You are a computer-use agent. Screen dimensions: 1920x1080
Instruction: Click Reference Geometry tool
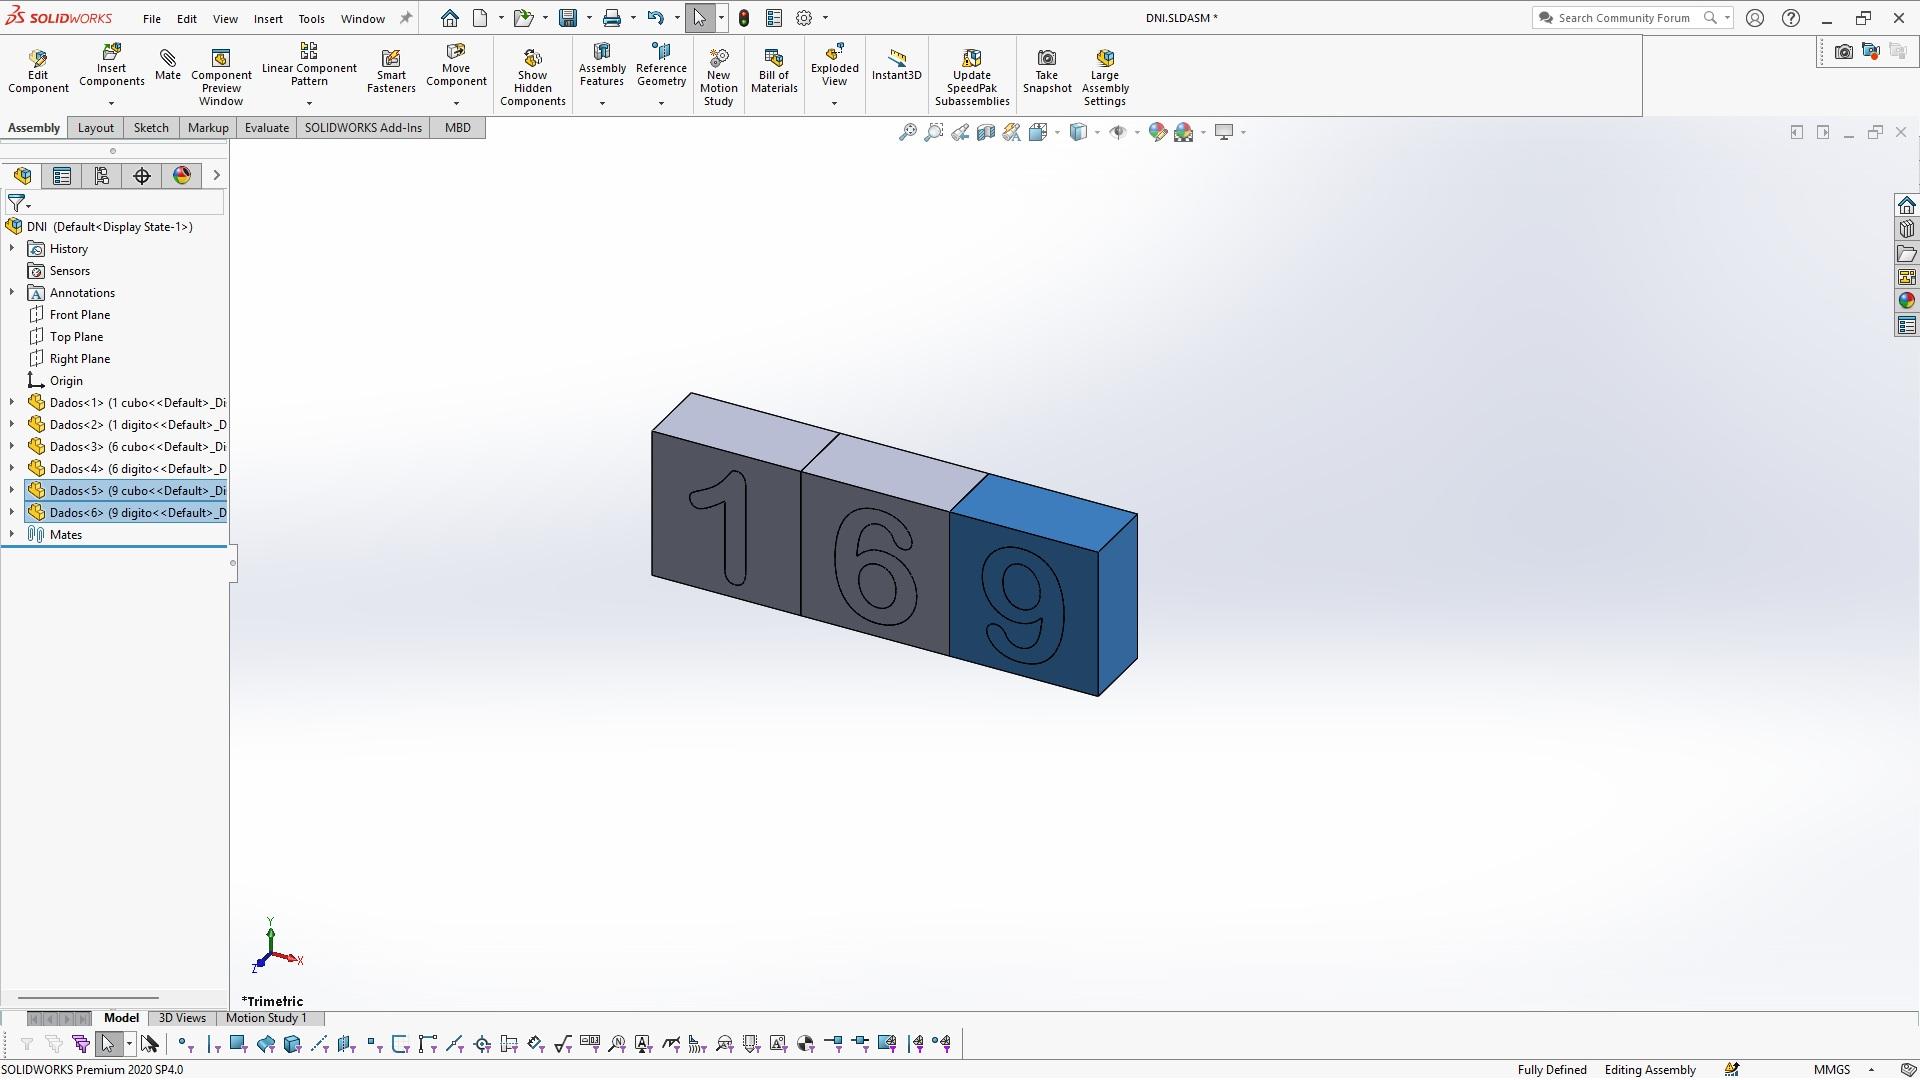coord(661,66)
